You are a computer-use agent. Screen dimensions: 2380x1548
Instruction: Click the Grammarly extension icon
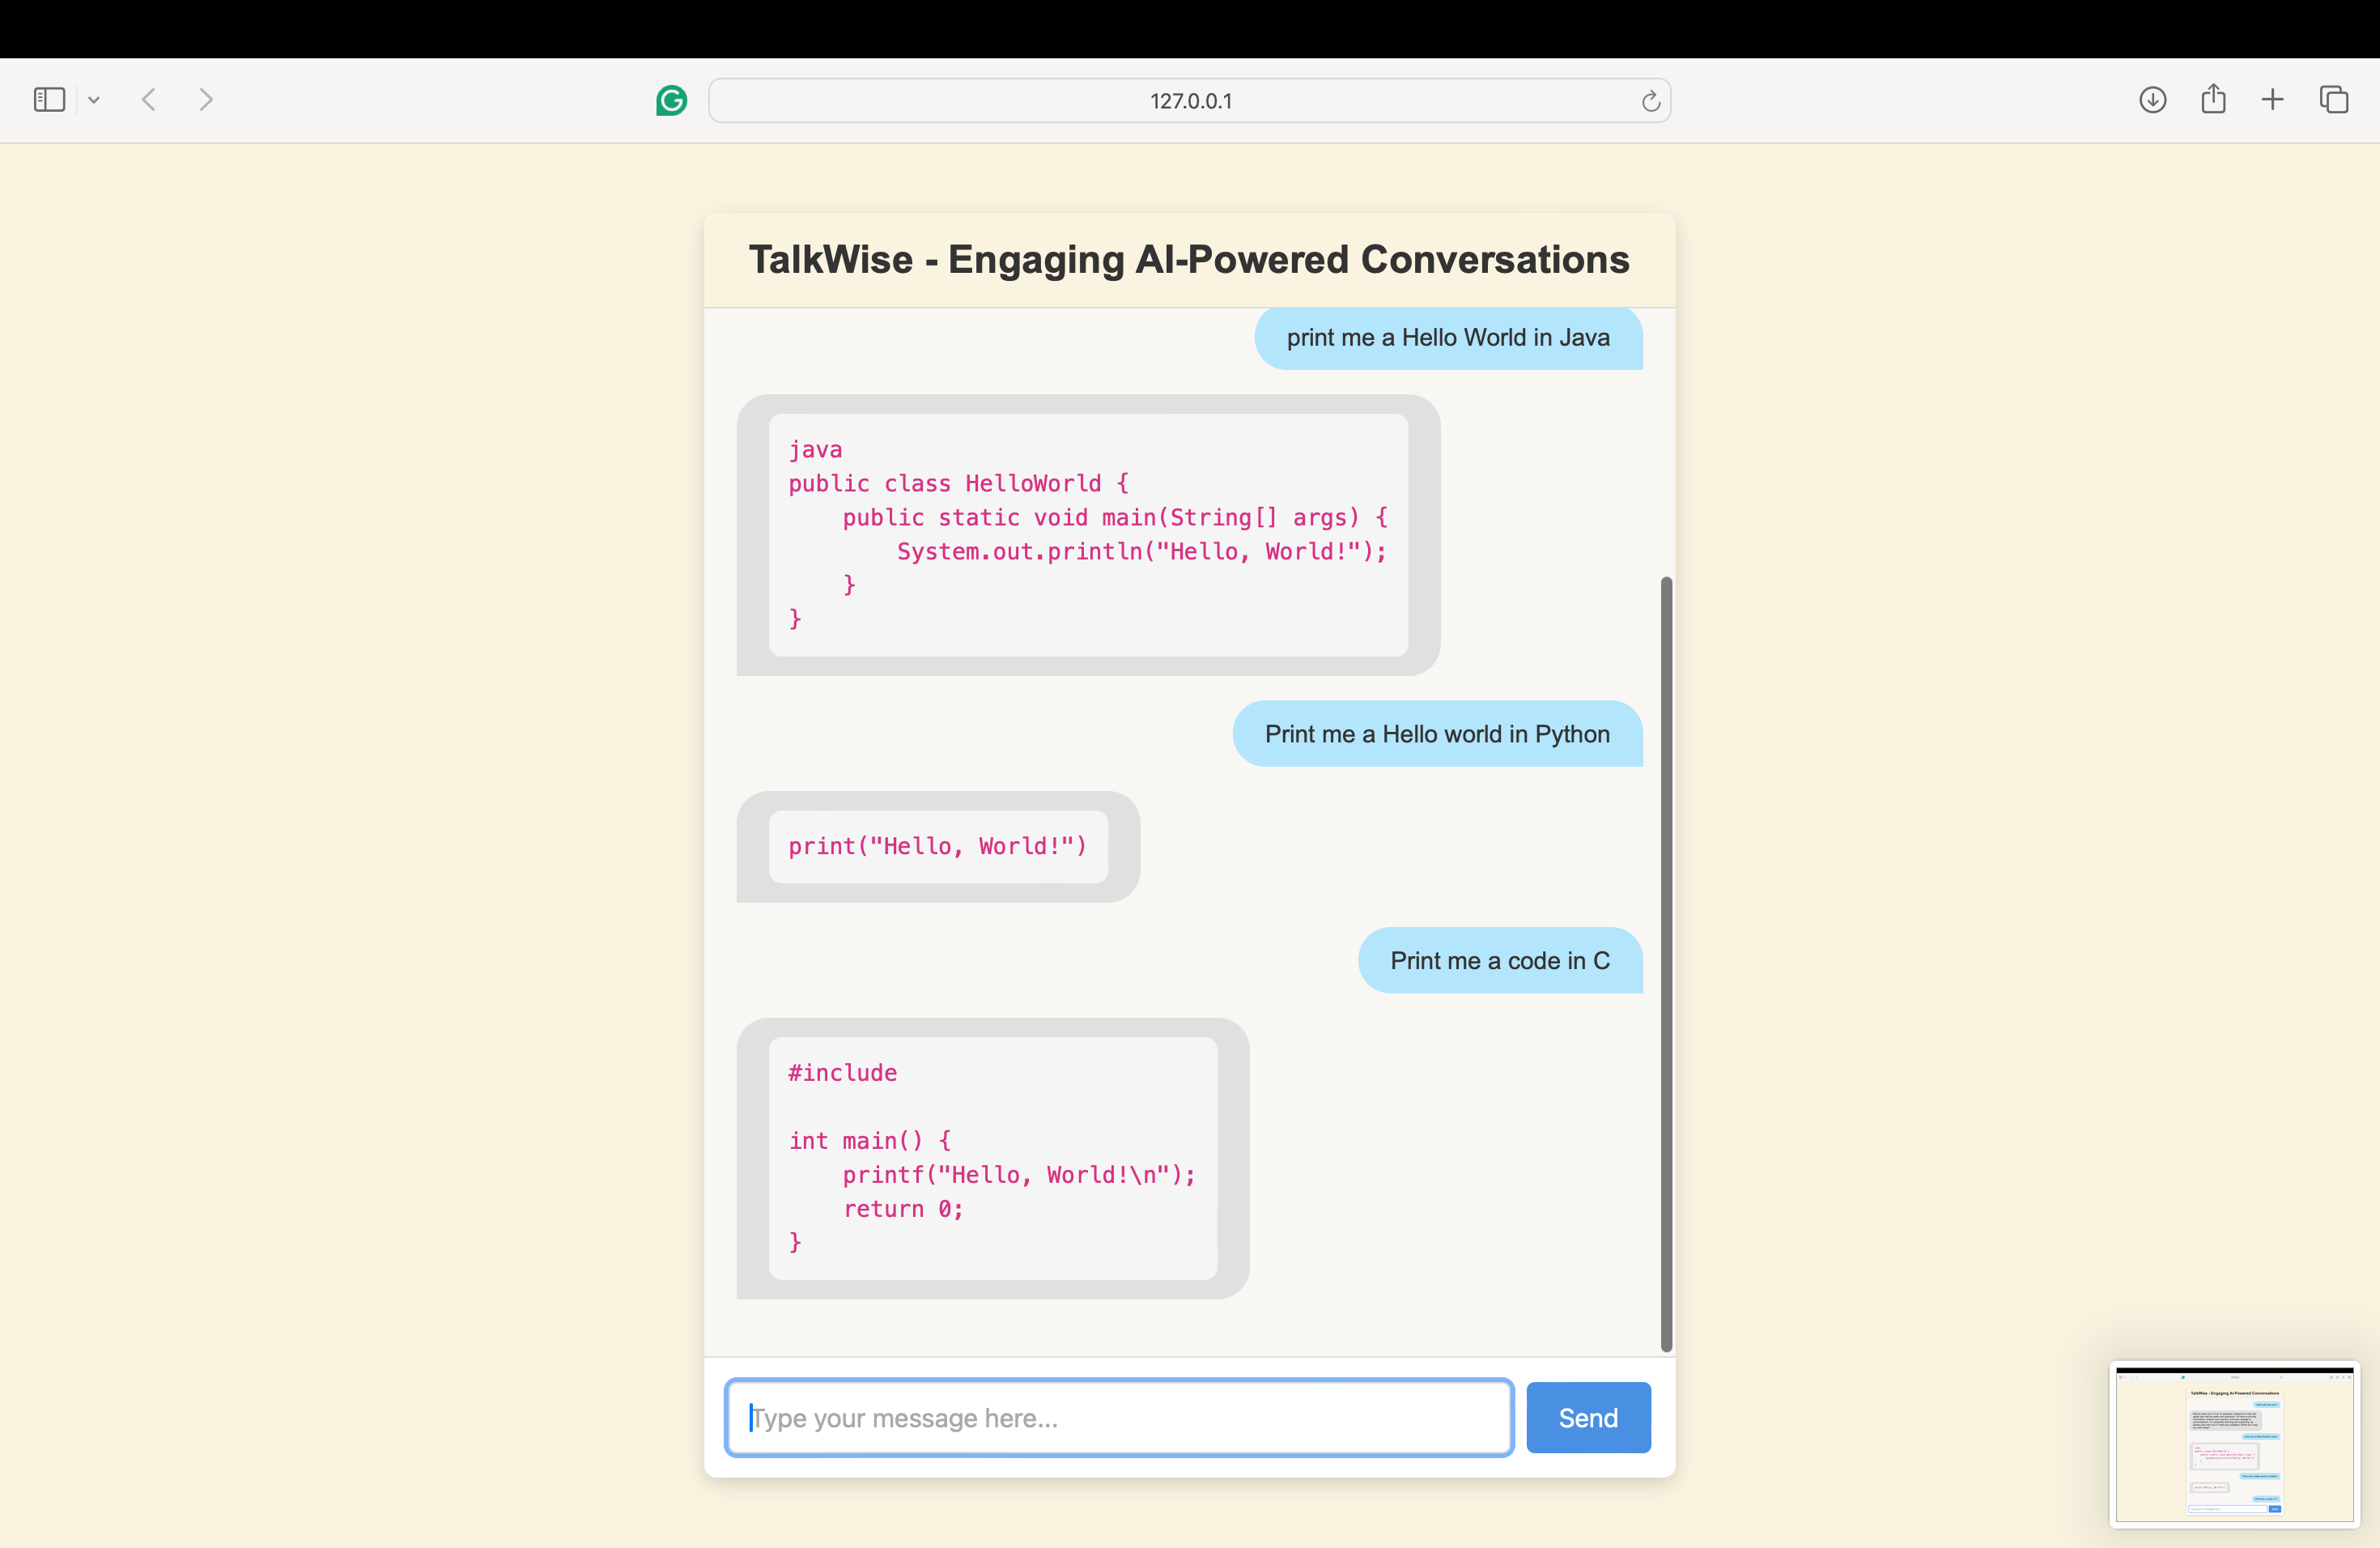(671, 100)
